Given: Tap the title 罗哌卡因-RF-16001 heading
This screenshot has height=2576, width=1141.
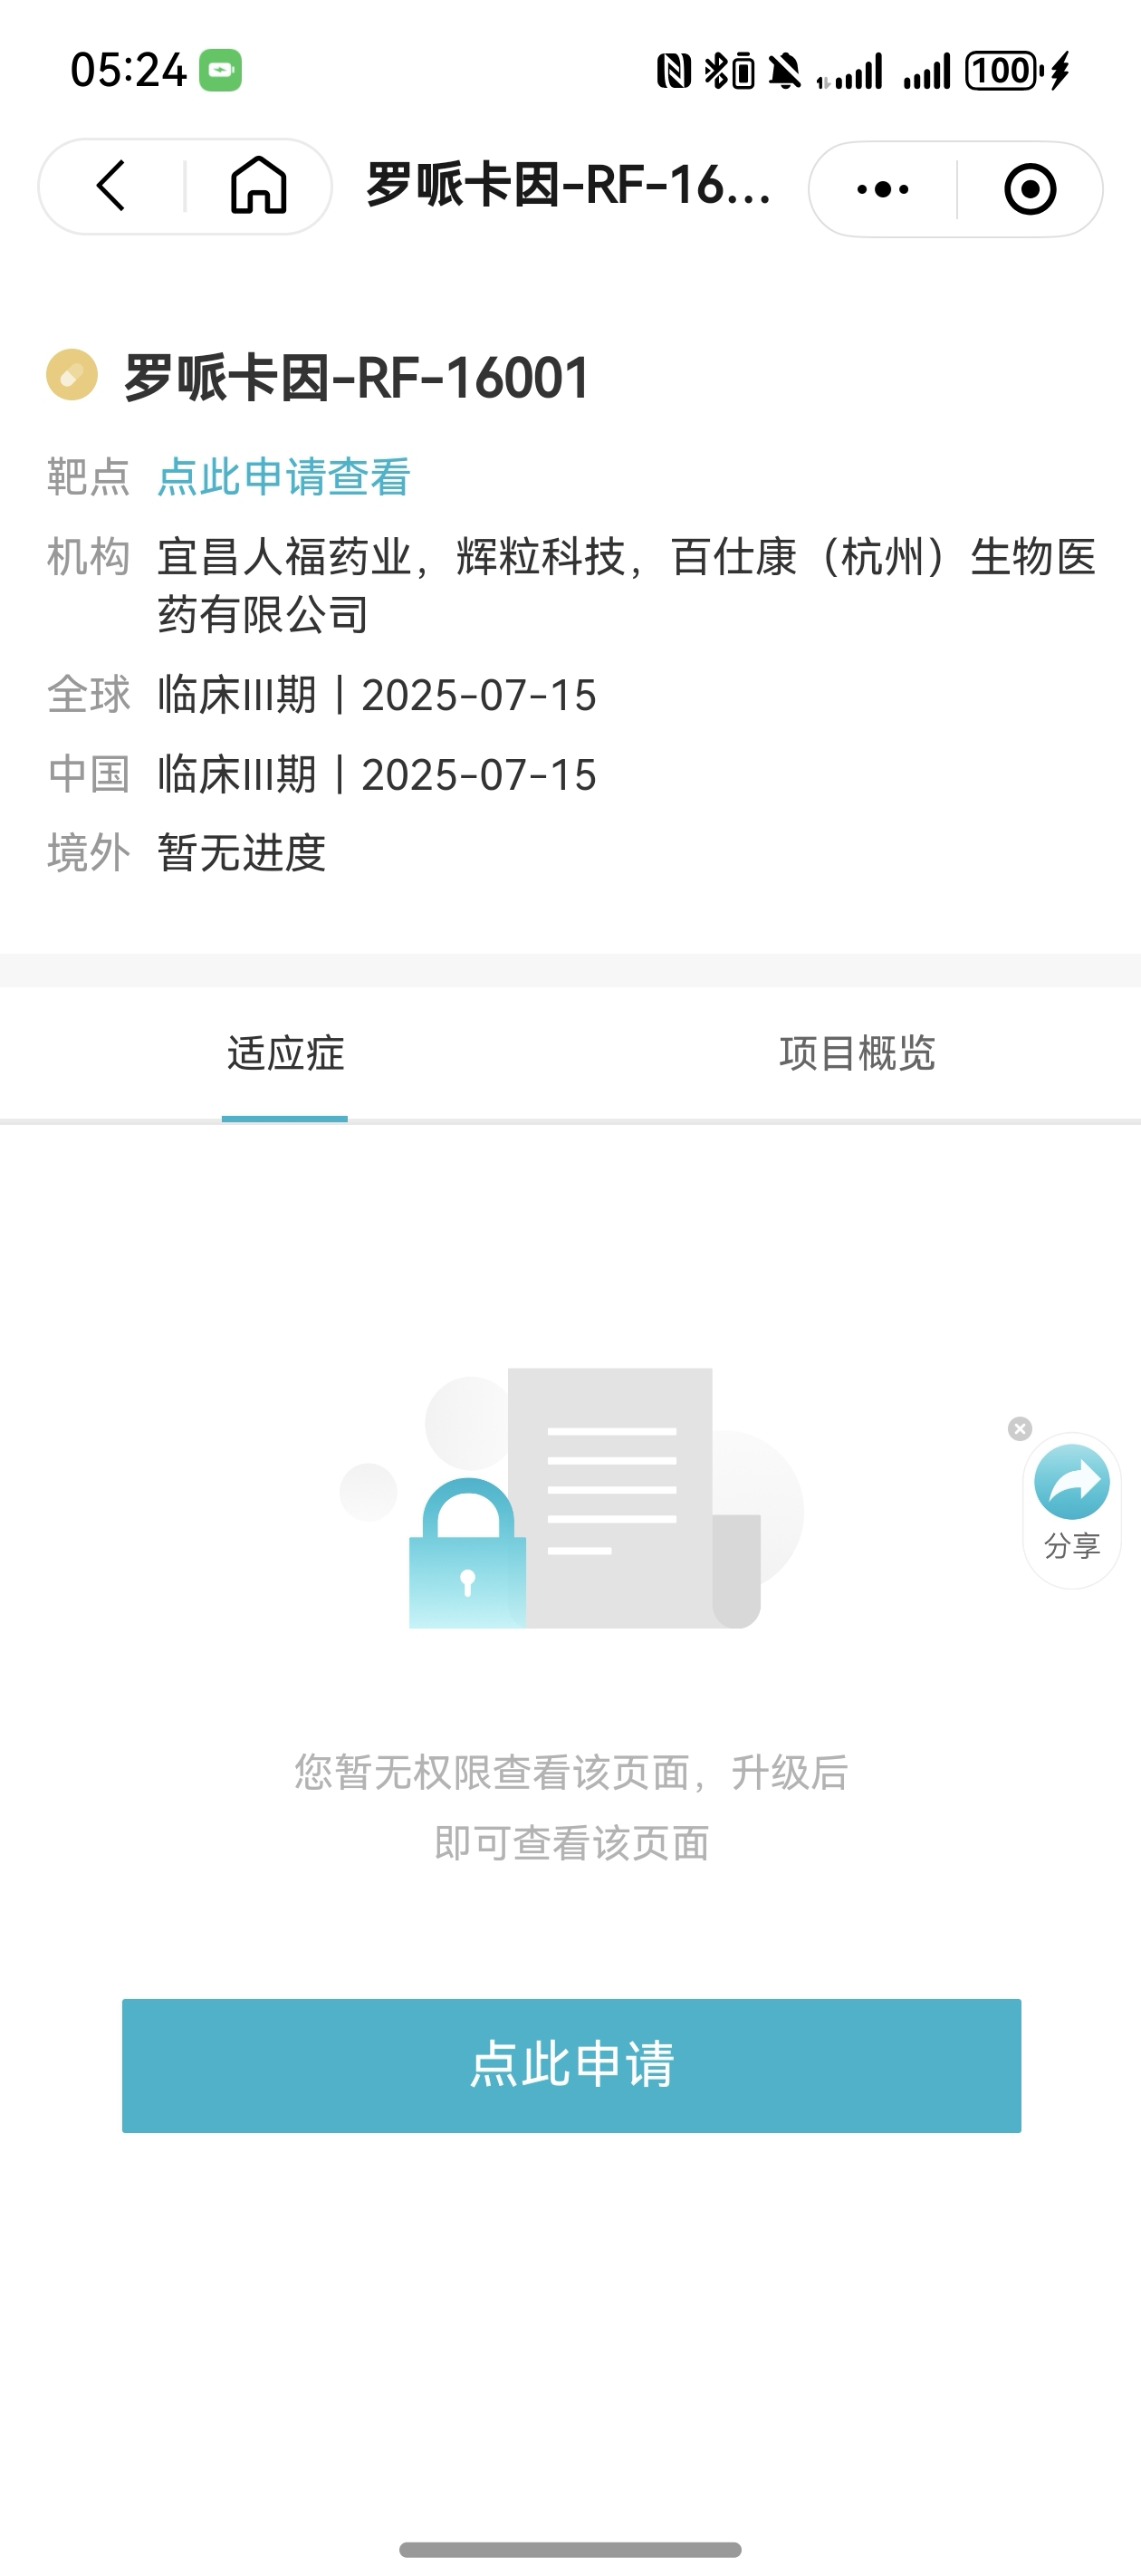Looking at the screenshot, I should click(x=357, y=378).
